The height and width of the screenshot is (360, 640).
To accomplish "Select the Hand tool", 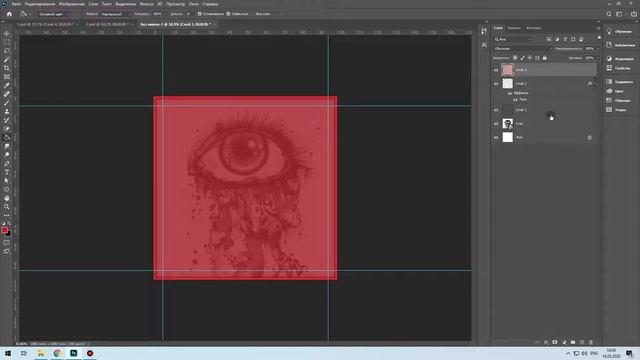I will coord(7,198).
